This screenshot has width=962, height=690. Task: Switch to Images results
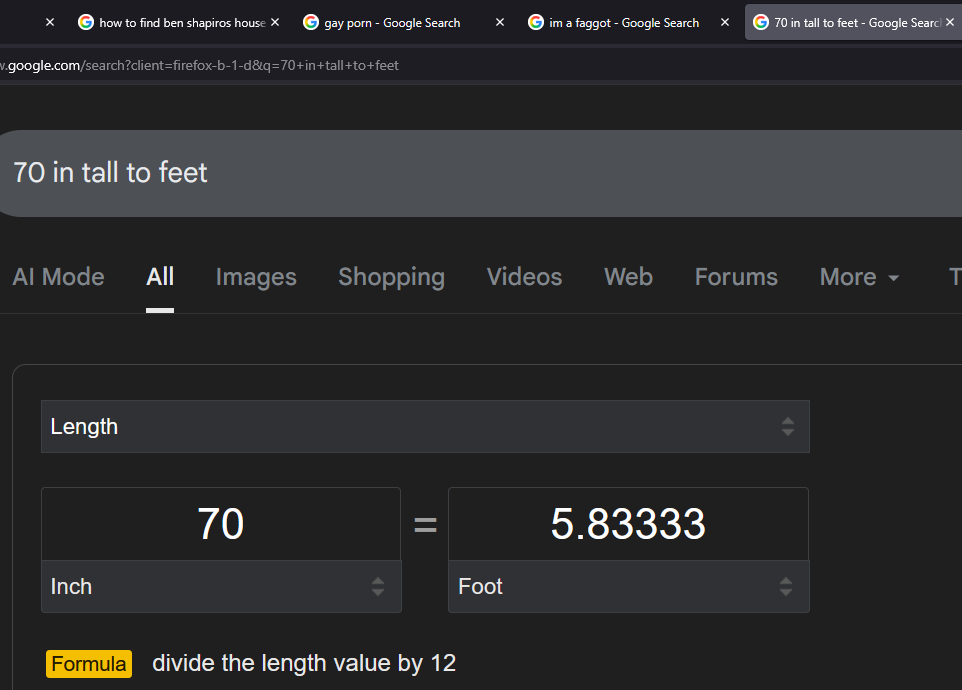click(x=256, y=277)
